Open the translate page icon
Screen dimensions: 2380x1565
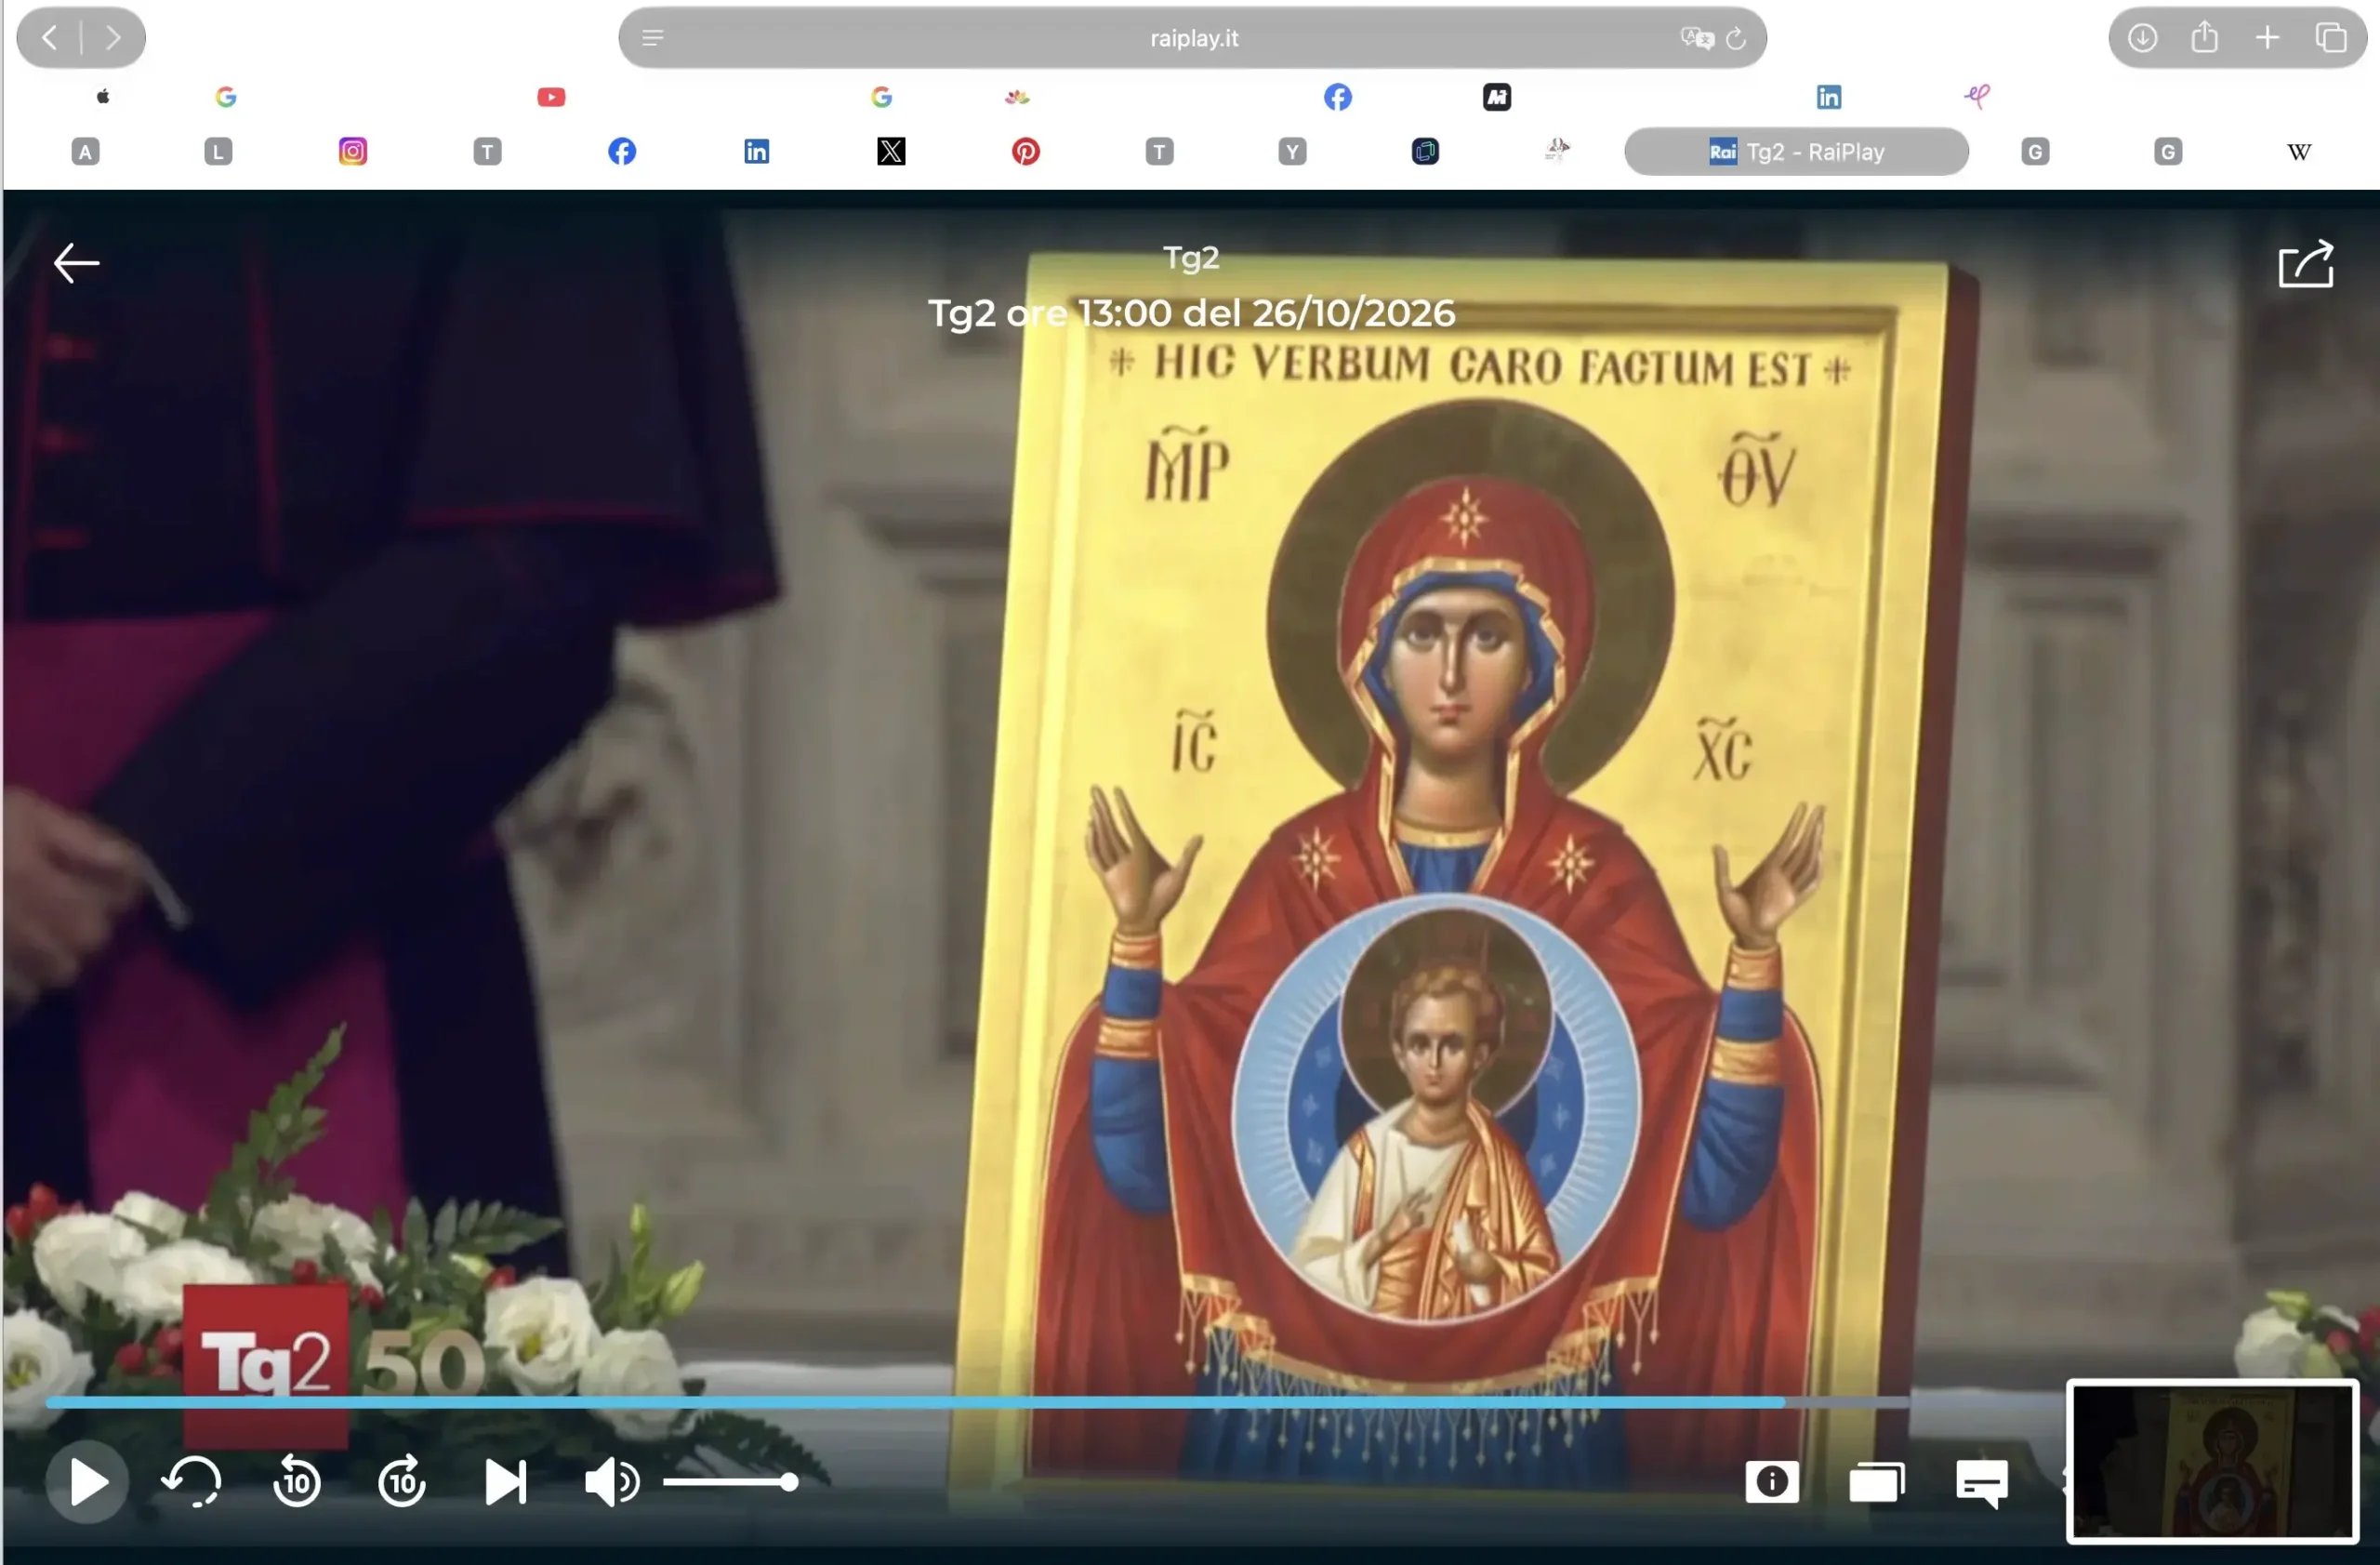point(1697,38)
